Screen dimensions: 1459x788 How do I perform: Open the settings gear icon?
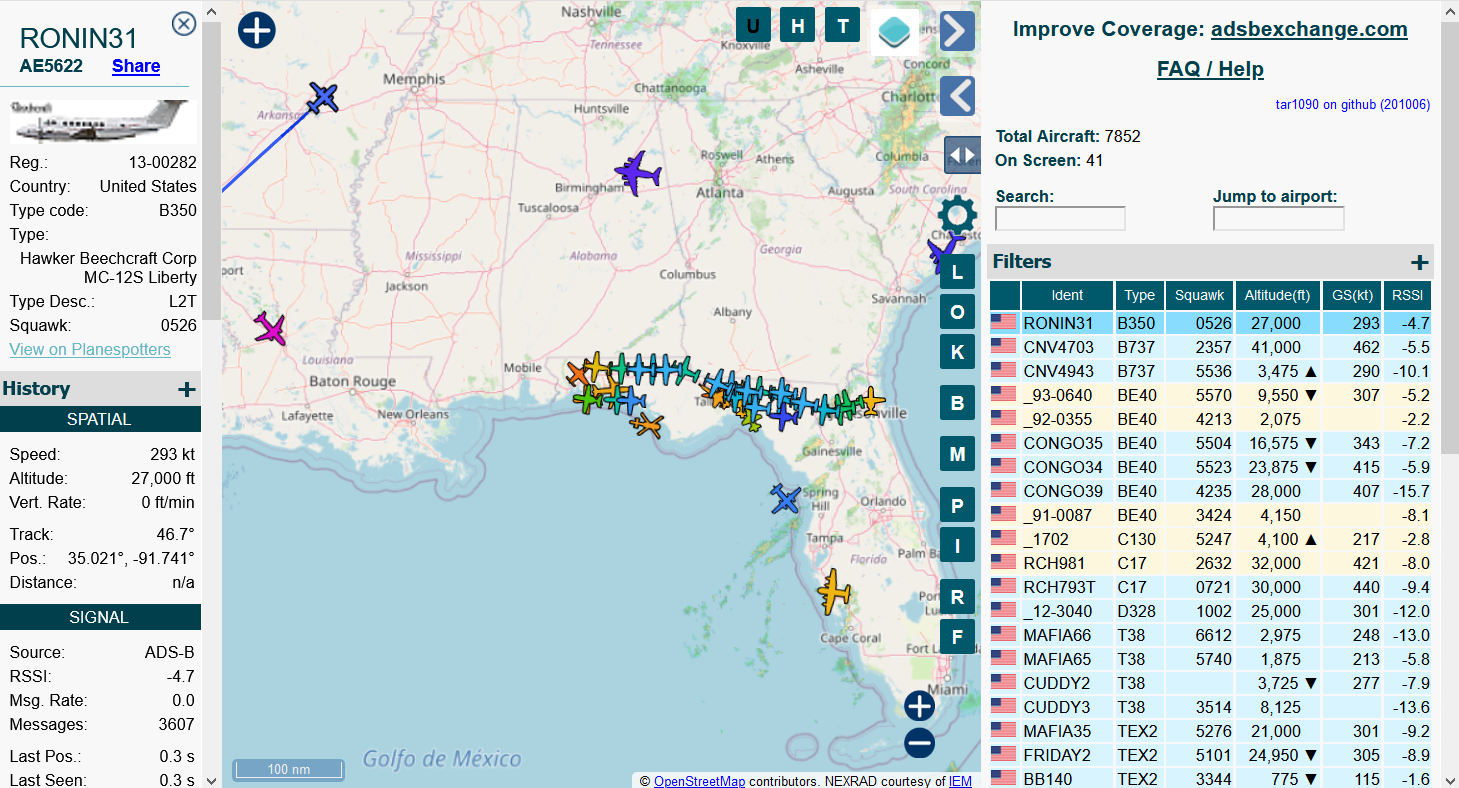tap(958, 215)
